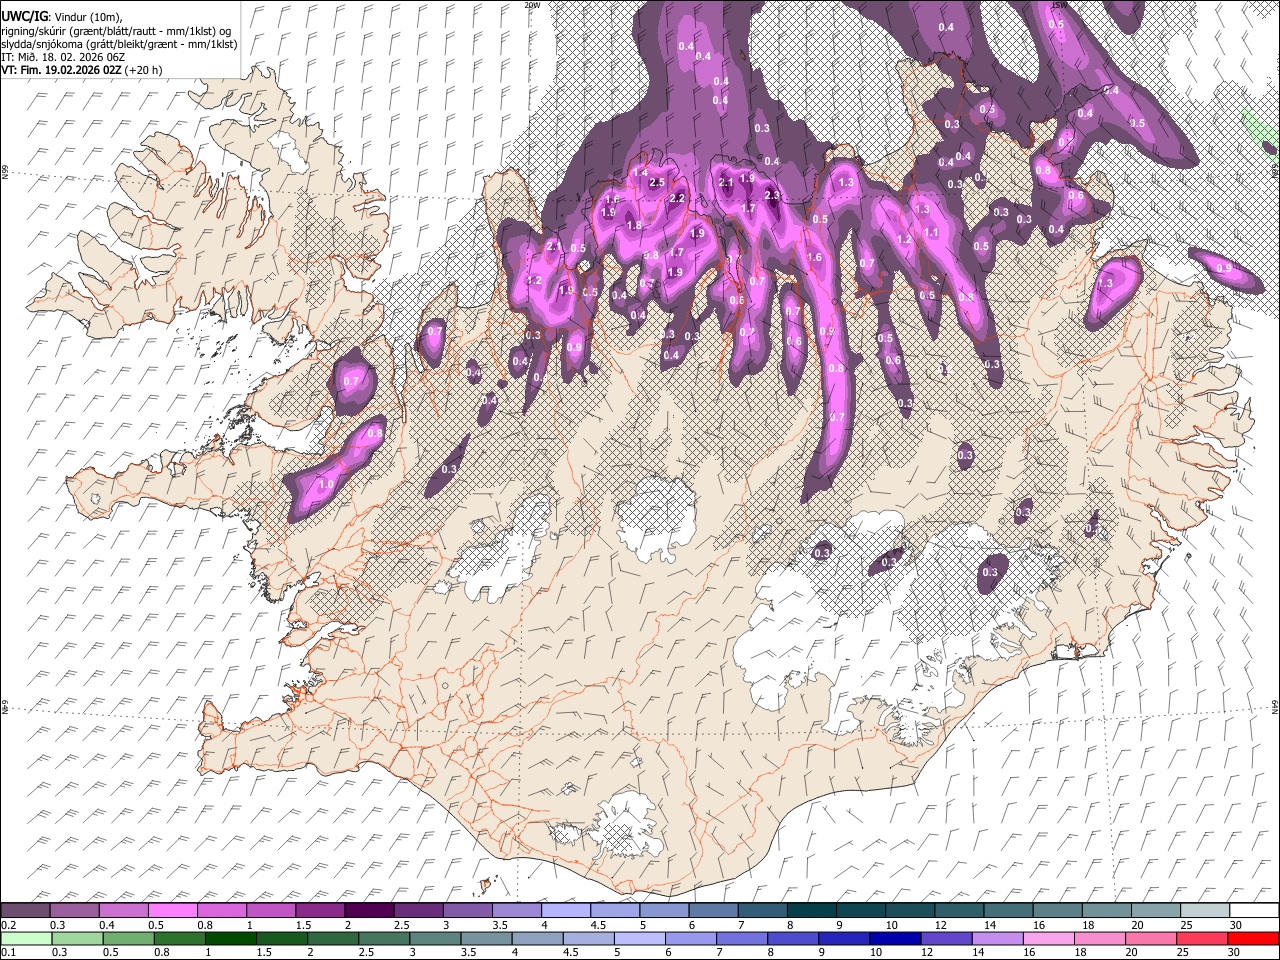The height and width of the screenshot is (960, 1280).
Task: Pick the dark green lower swatch at 1
Action: coord(230,938)
